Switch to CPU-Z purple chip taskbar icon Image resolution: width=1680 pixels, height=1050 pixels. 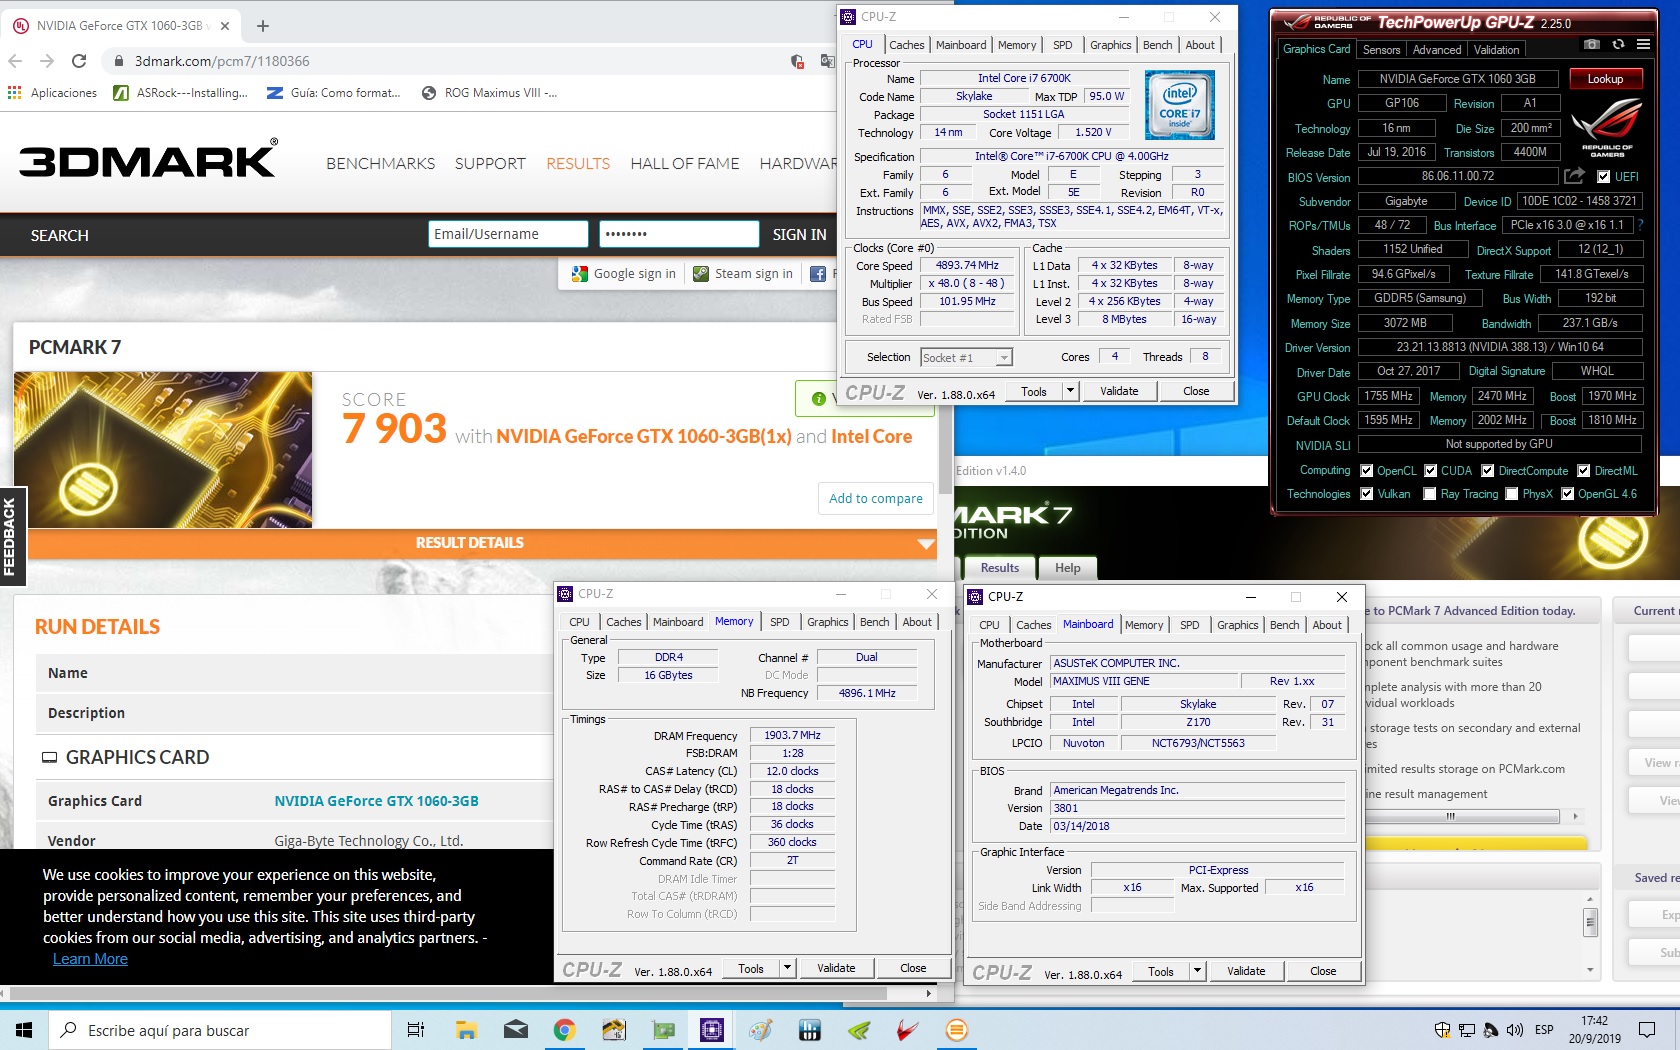[712, 1030]
